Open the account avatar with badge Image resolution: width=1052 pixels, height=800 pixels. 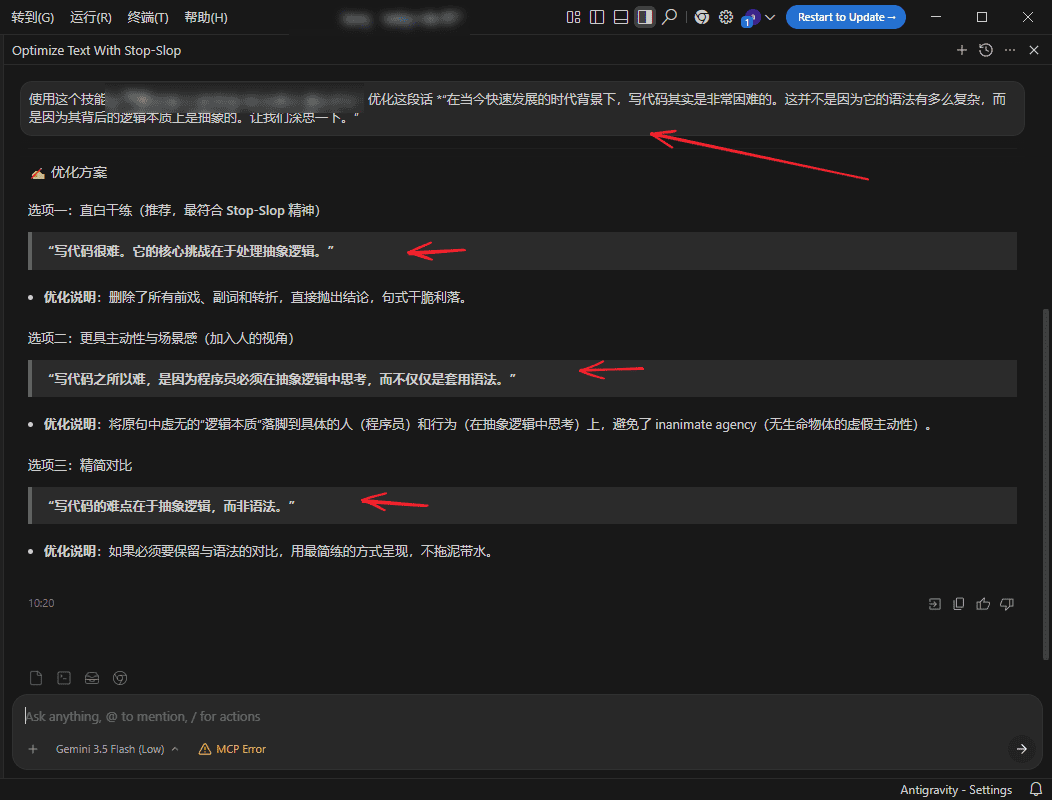[x=751, y=18]
